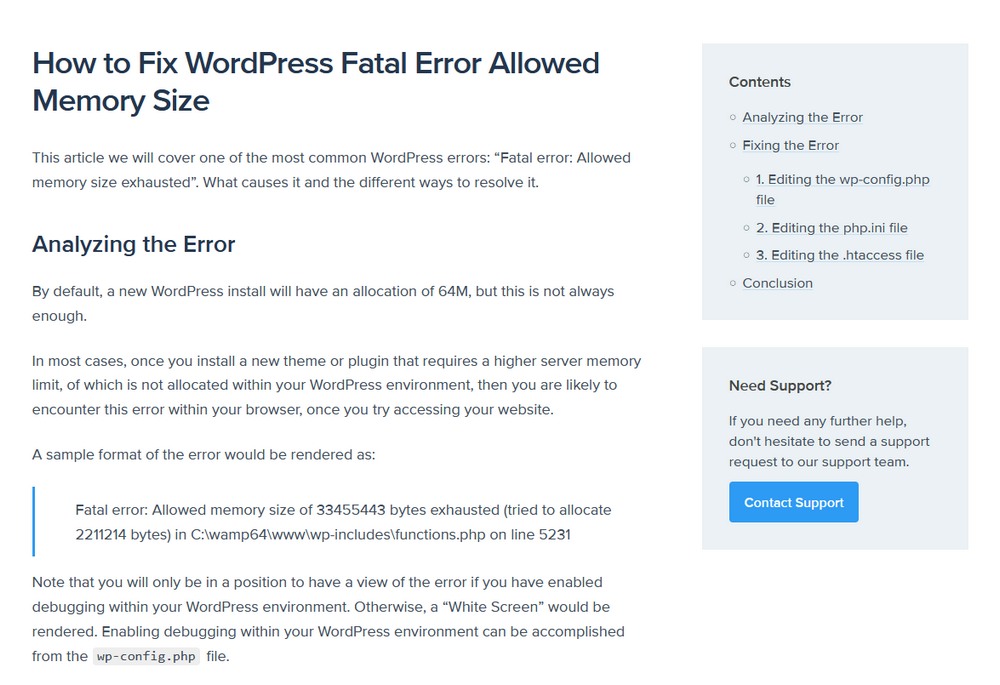Click the article title 'How to Fix WordPress Fatal Error'
Image resolution: width=1000 pixels, height=685 pixels.
(x=316, y=82)
